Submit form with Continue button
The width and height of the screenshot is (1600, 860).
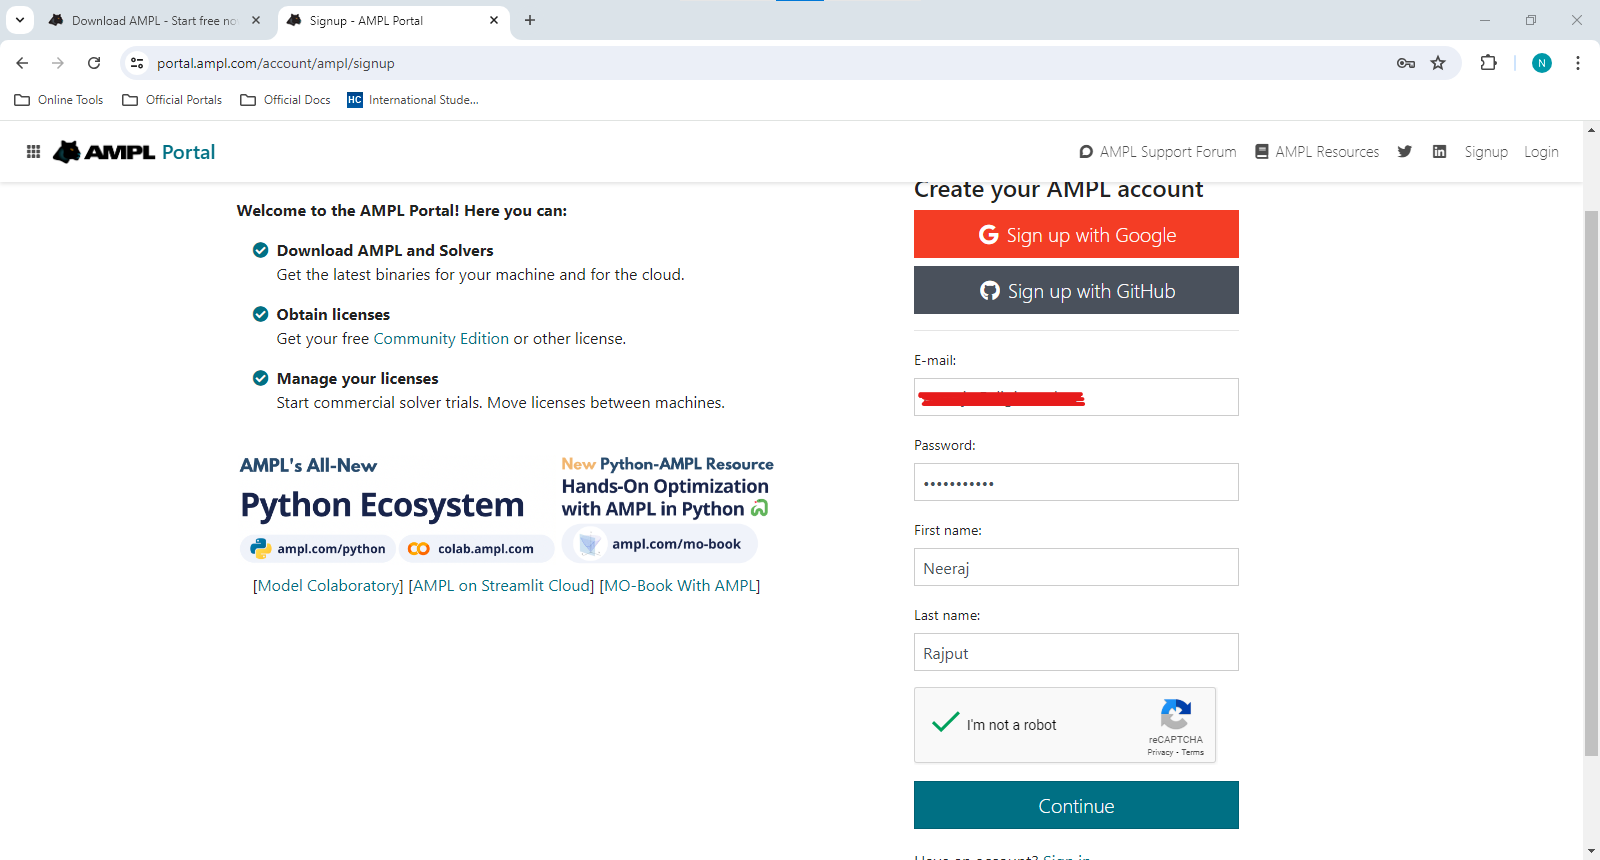tap(1076, 805)
